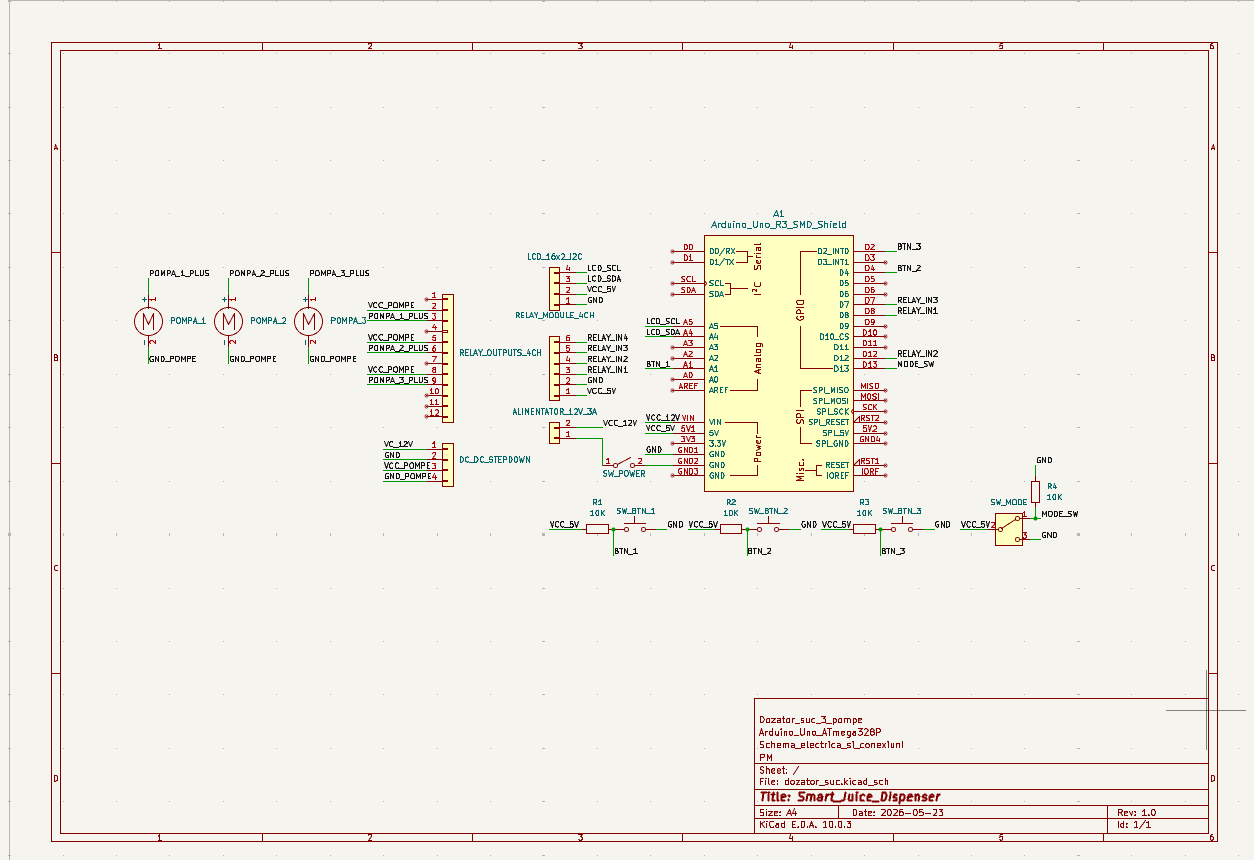Click the Schema_electrica_si_conexiuni comment line
This screenshot has height=860, width=1254.
click(x=831, y=745)
